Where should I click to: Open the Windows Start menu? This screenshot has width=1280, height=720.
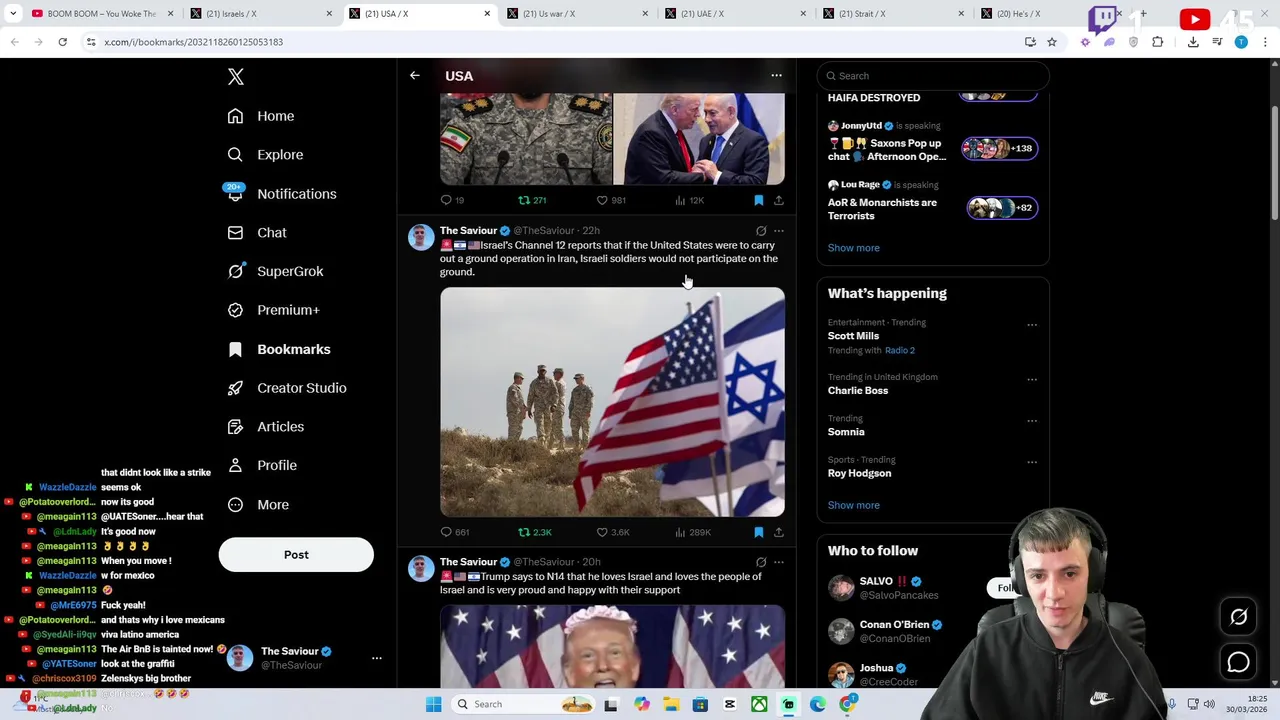(x=433, y=704)
